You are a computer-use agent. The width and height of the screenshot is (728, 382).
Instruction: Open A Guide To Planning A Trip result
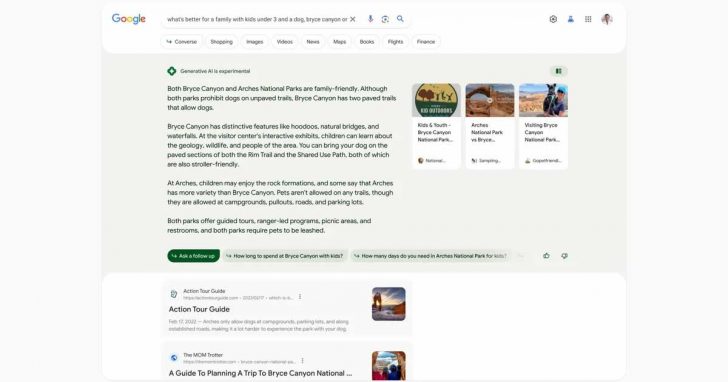pos(260,373)
